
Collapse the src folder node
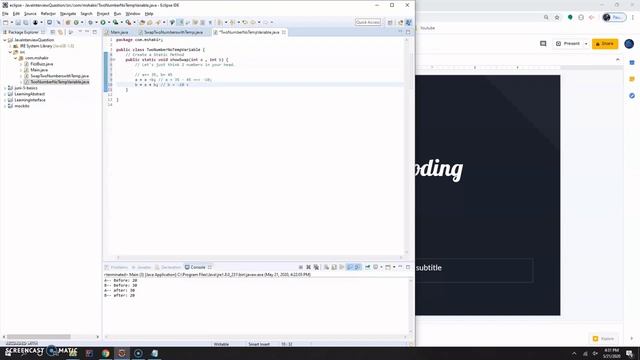[x=11, y=52]
